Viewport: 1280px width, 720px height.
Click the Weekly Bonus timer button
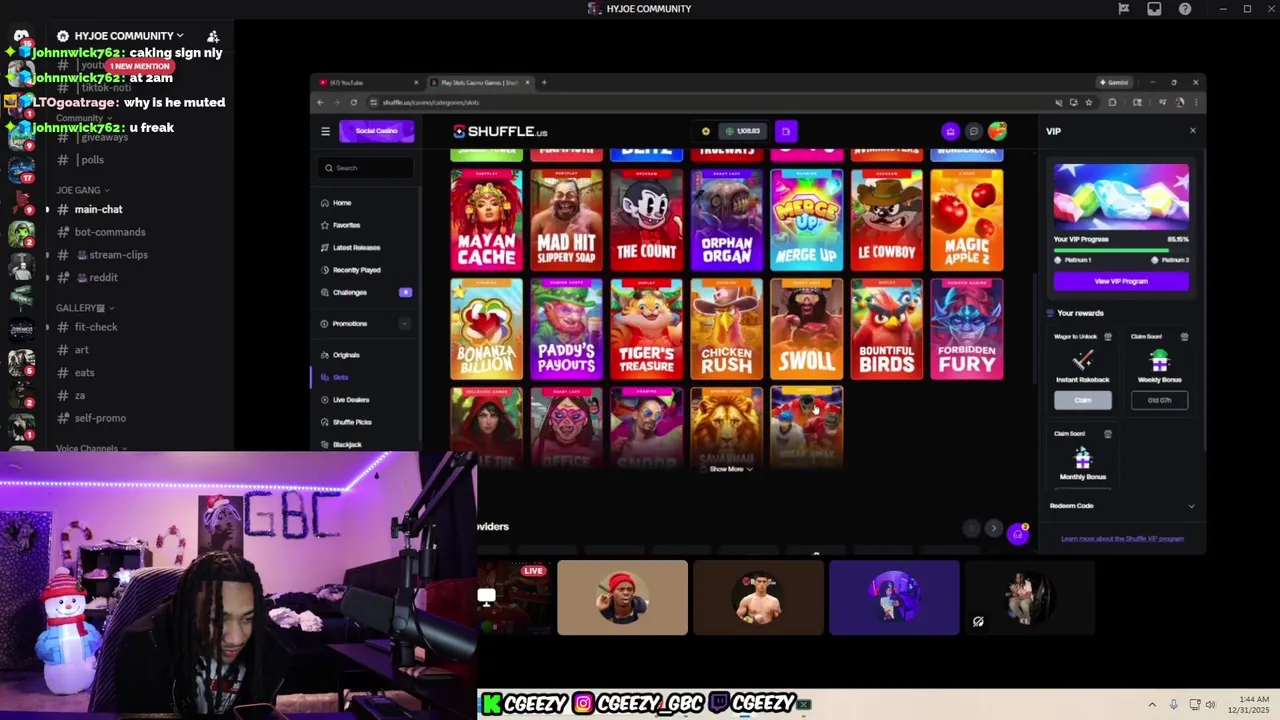click(1159, 400)
